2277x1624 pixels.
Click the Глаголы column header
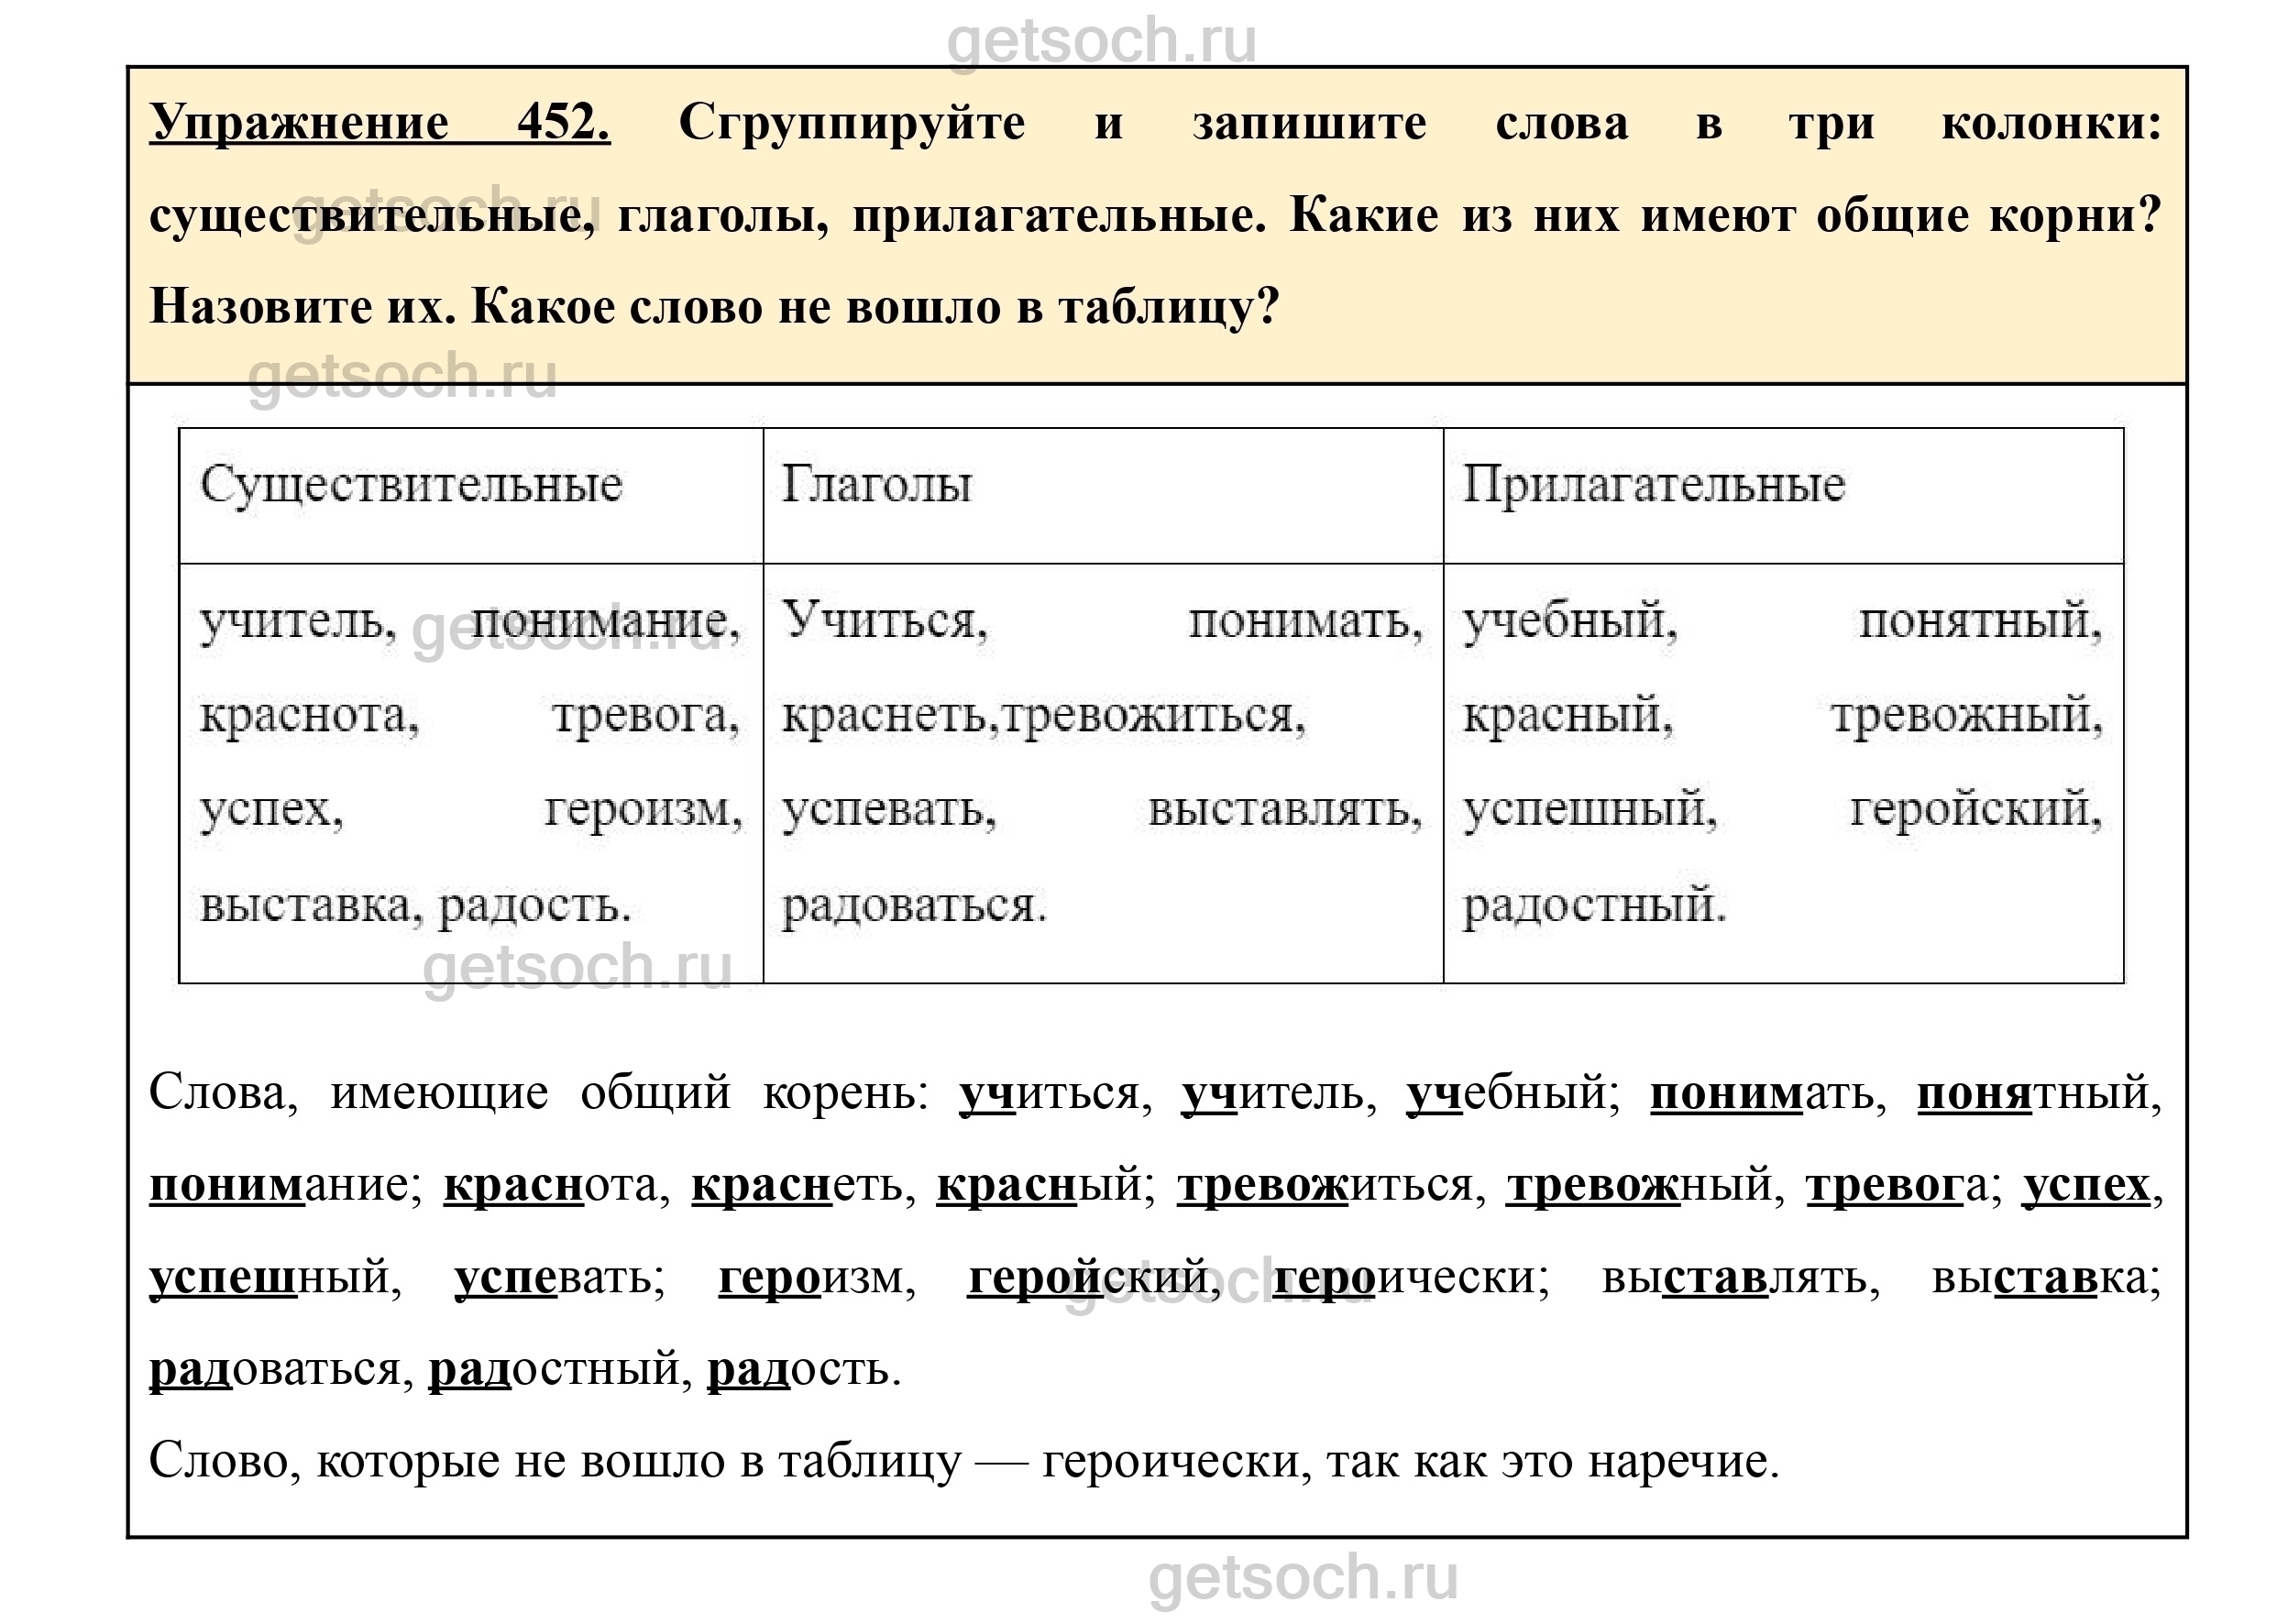(x=876, y=486)
